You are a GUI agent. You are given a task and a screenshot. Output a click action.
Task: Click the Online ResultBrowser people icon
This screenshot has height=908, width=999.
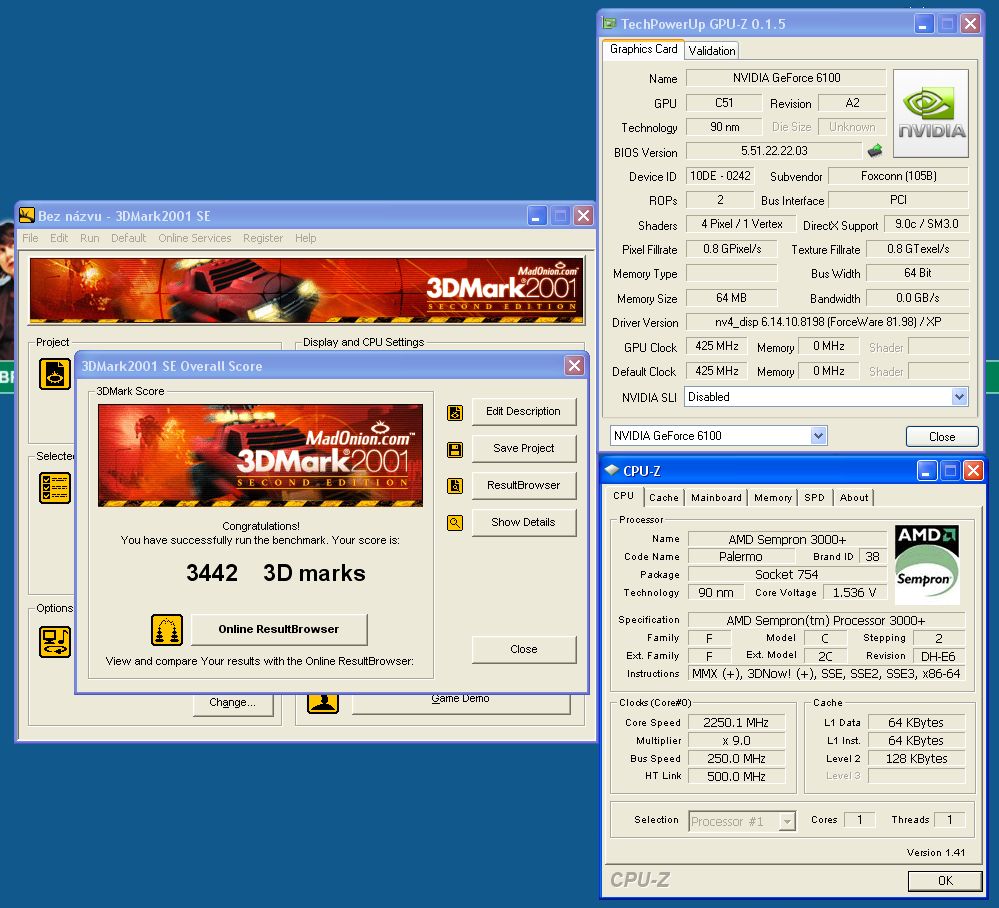coord(167,630)
